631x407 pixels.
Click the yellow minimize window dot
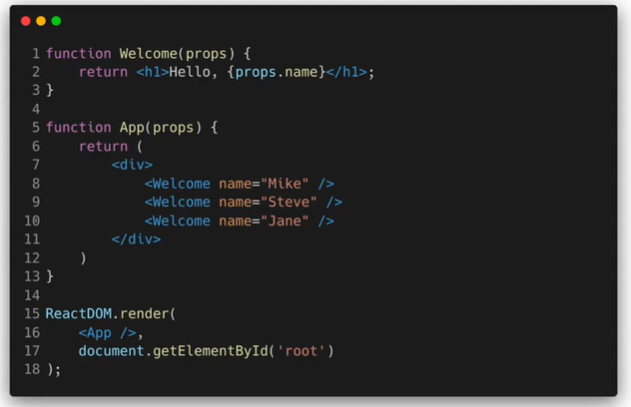pyautogui.click(x=41, y=21)
